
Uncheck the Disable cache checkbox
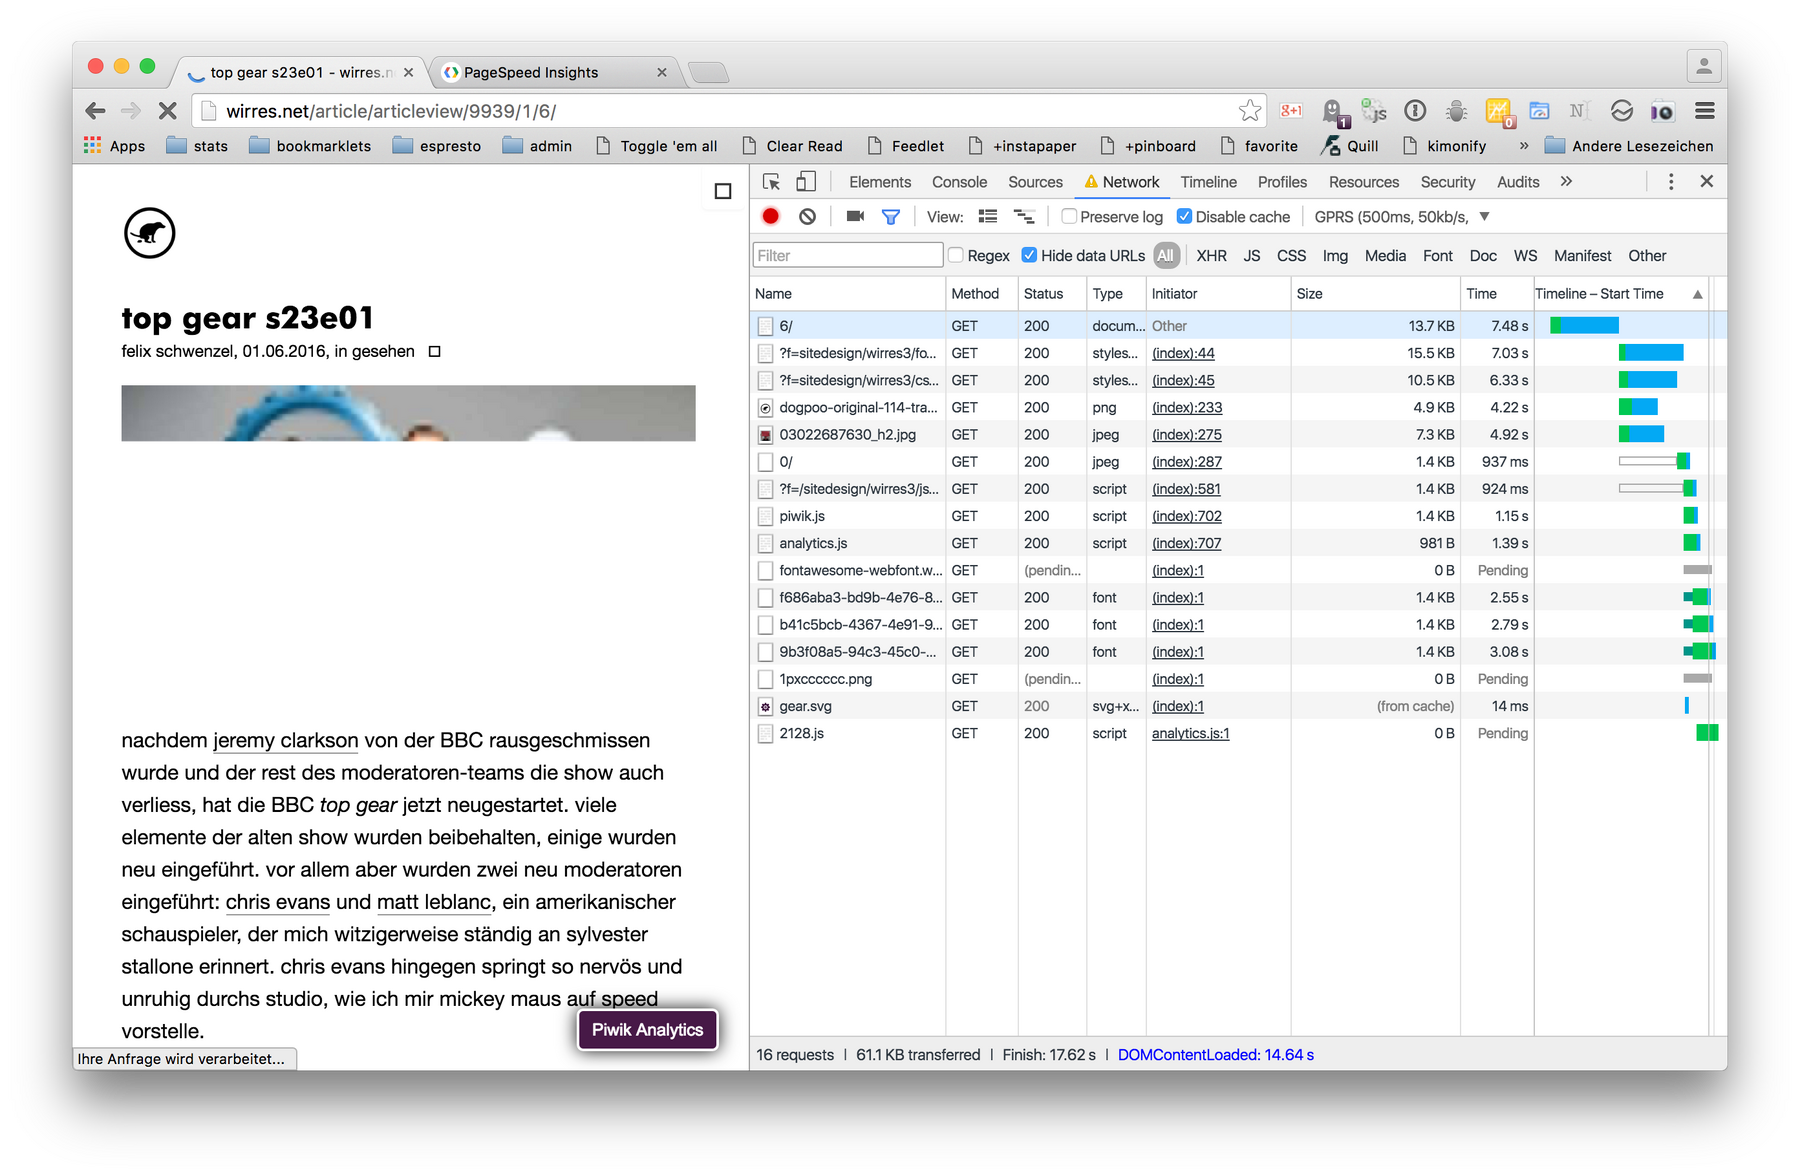1184,216
